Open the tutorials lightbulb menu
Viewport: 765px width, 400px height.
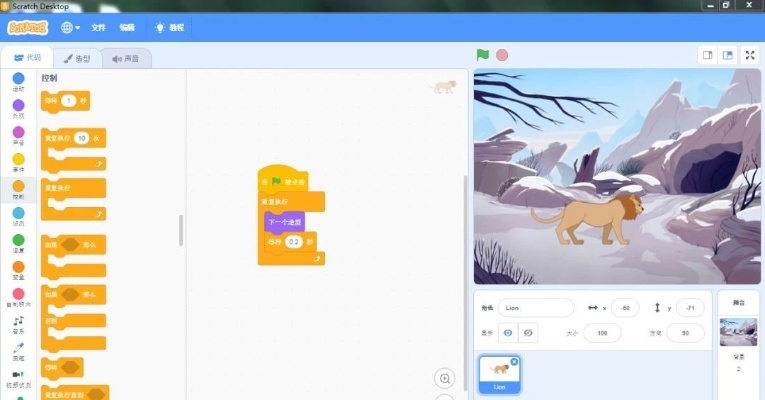(169, 27)
